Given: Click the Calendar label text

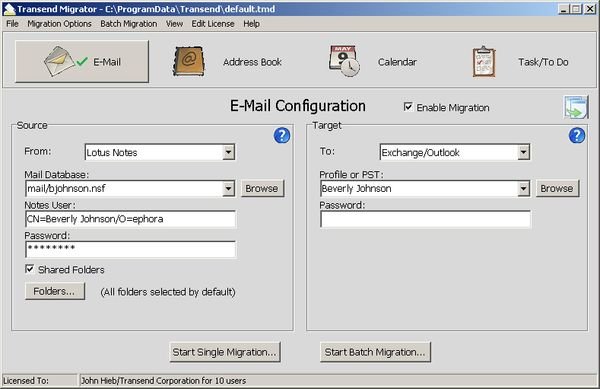Looking at the screenshot, I should point(397,62).
